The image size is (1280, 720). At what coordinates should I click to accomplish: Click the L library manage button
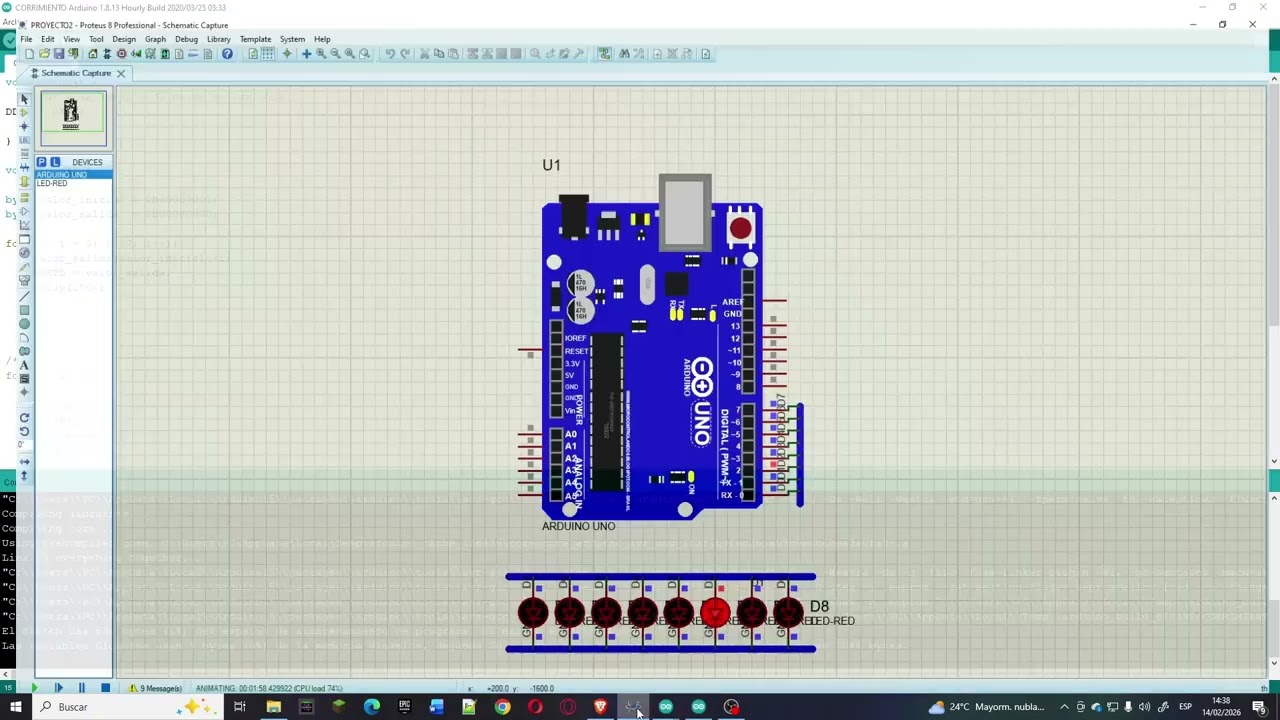(x=55, y=162)
